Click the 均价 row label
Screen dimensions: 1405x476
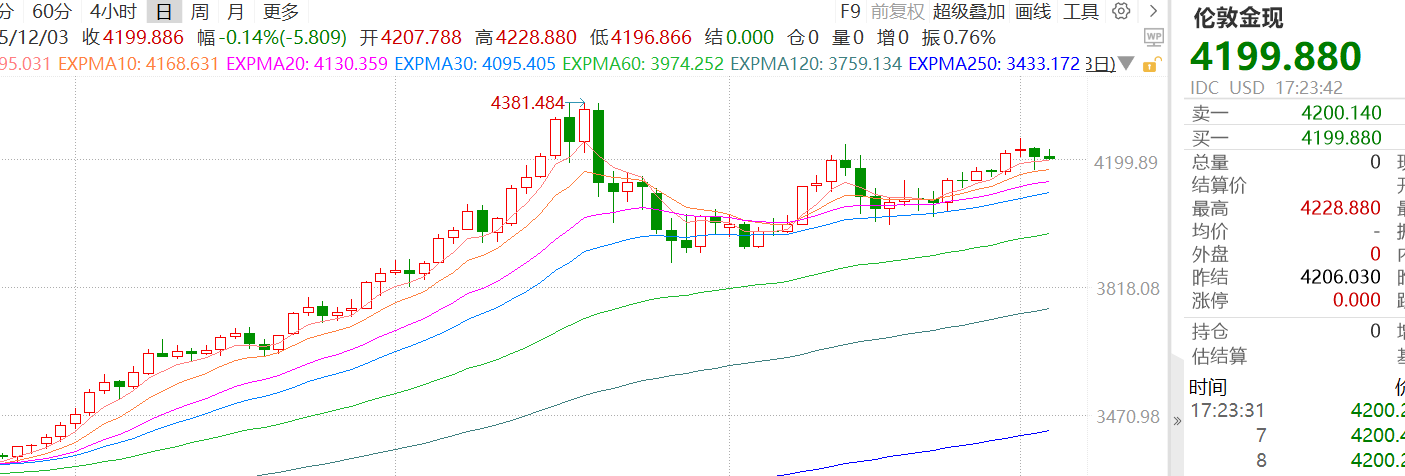(1211, 231)
